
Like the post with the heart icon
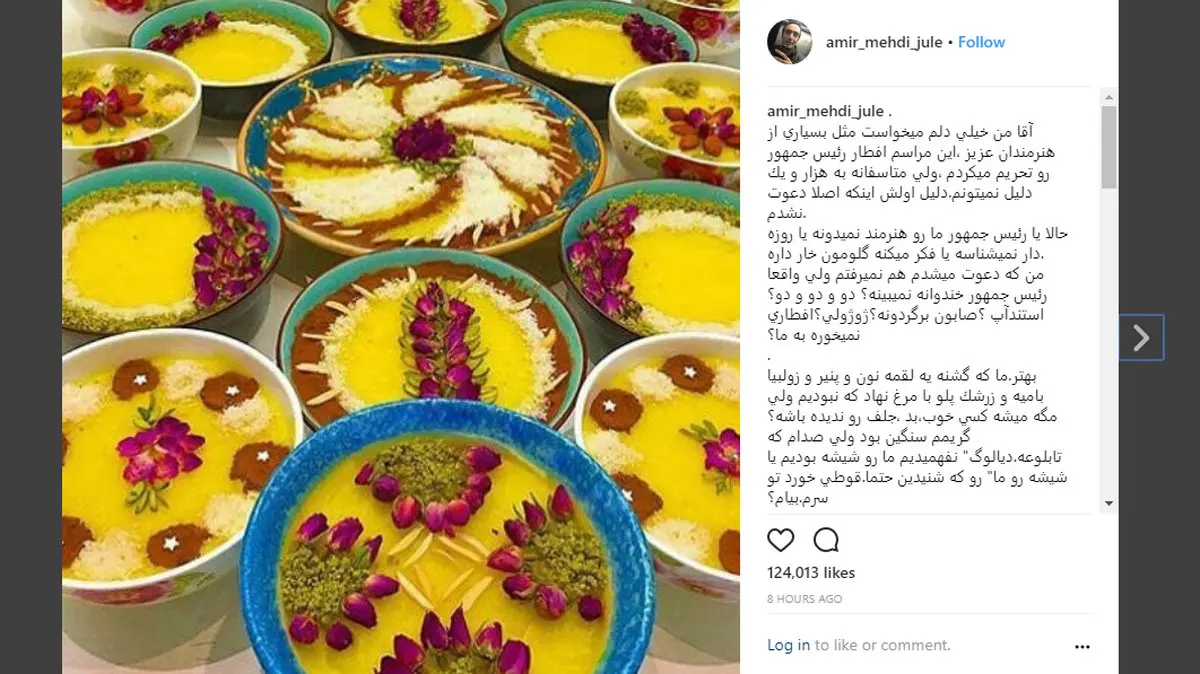[780, 540]
